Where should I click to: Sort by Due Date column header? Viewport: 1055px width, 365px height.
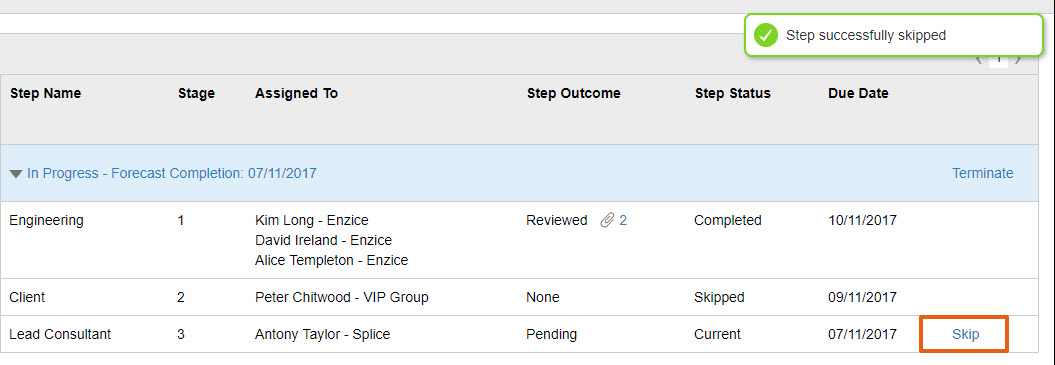[858, 94]
